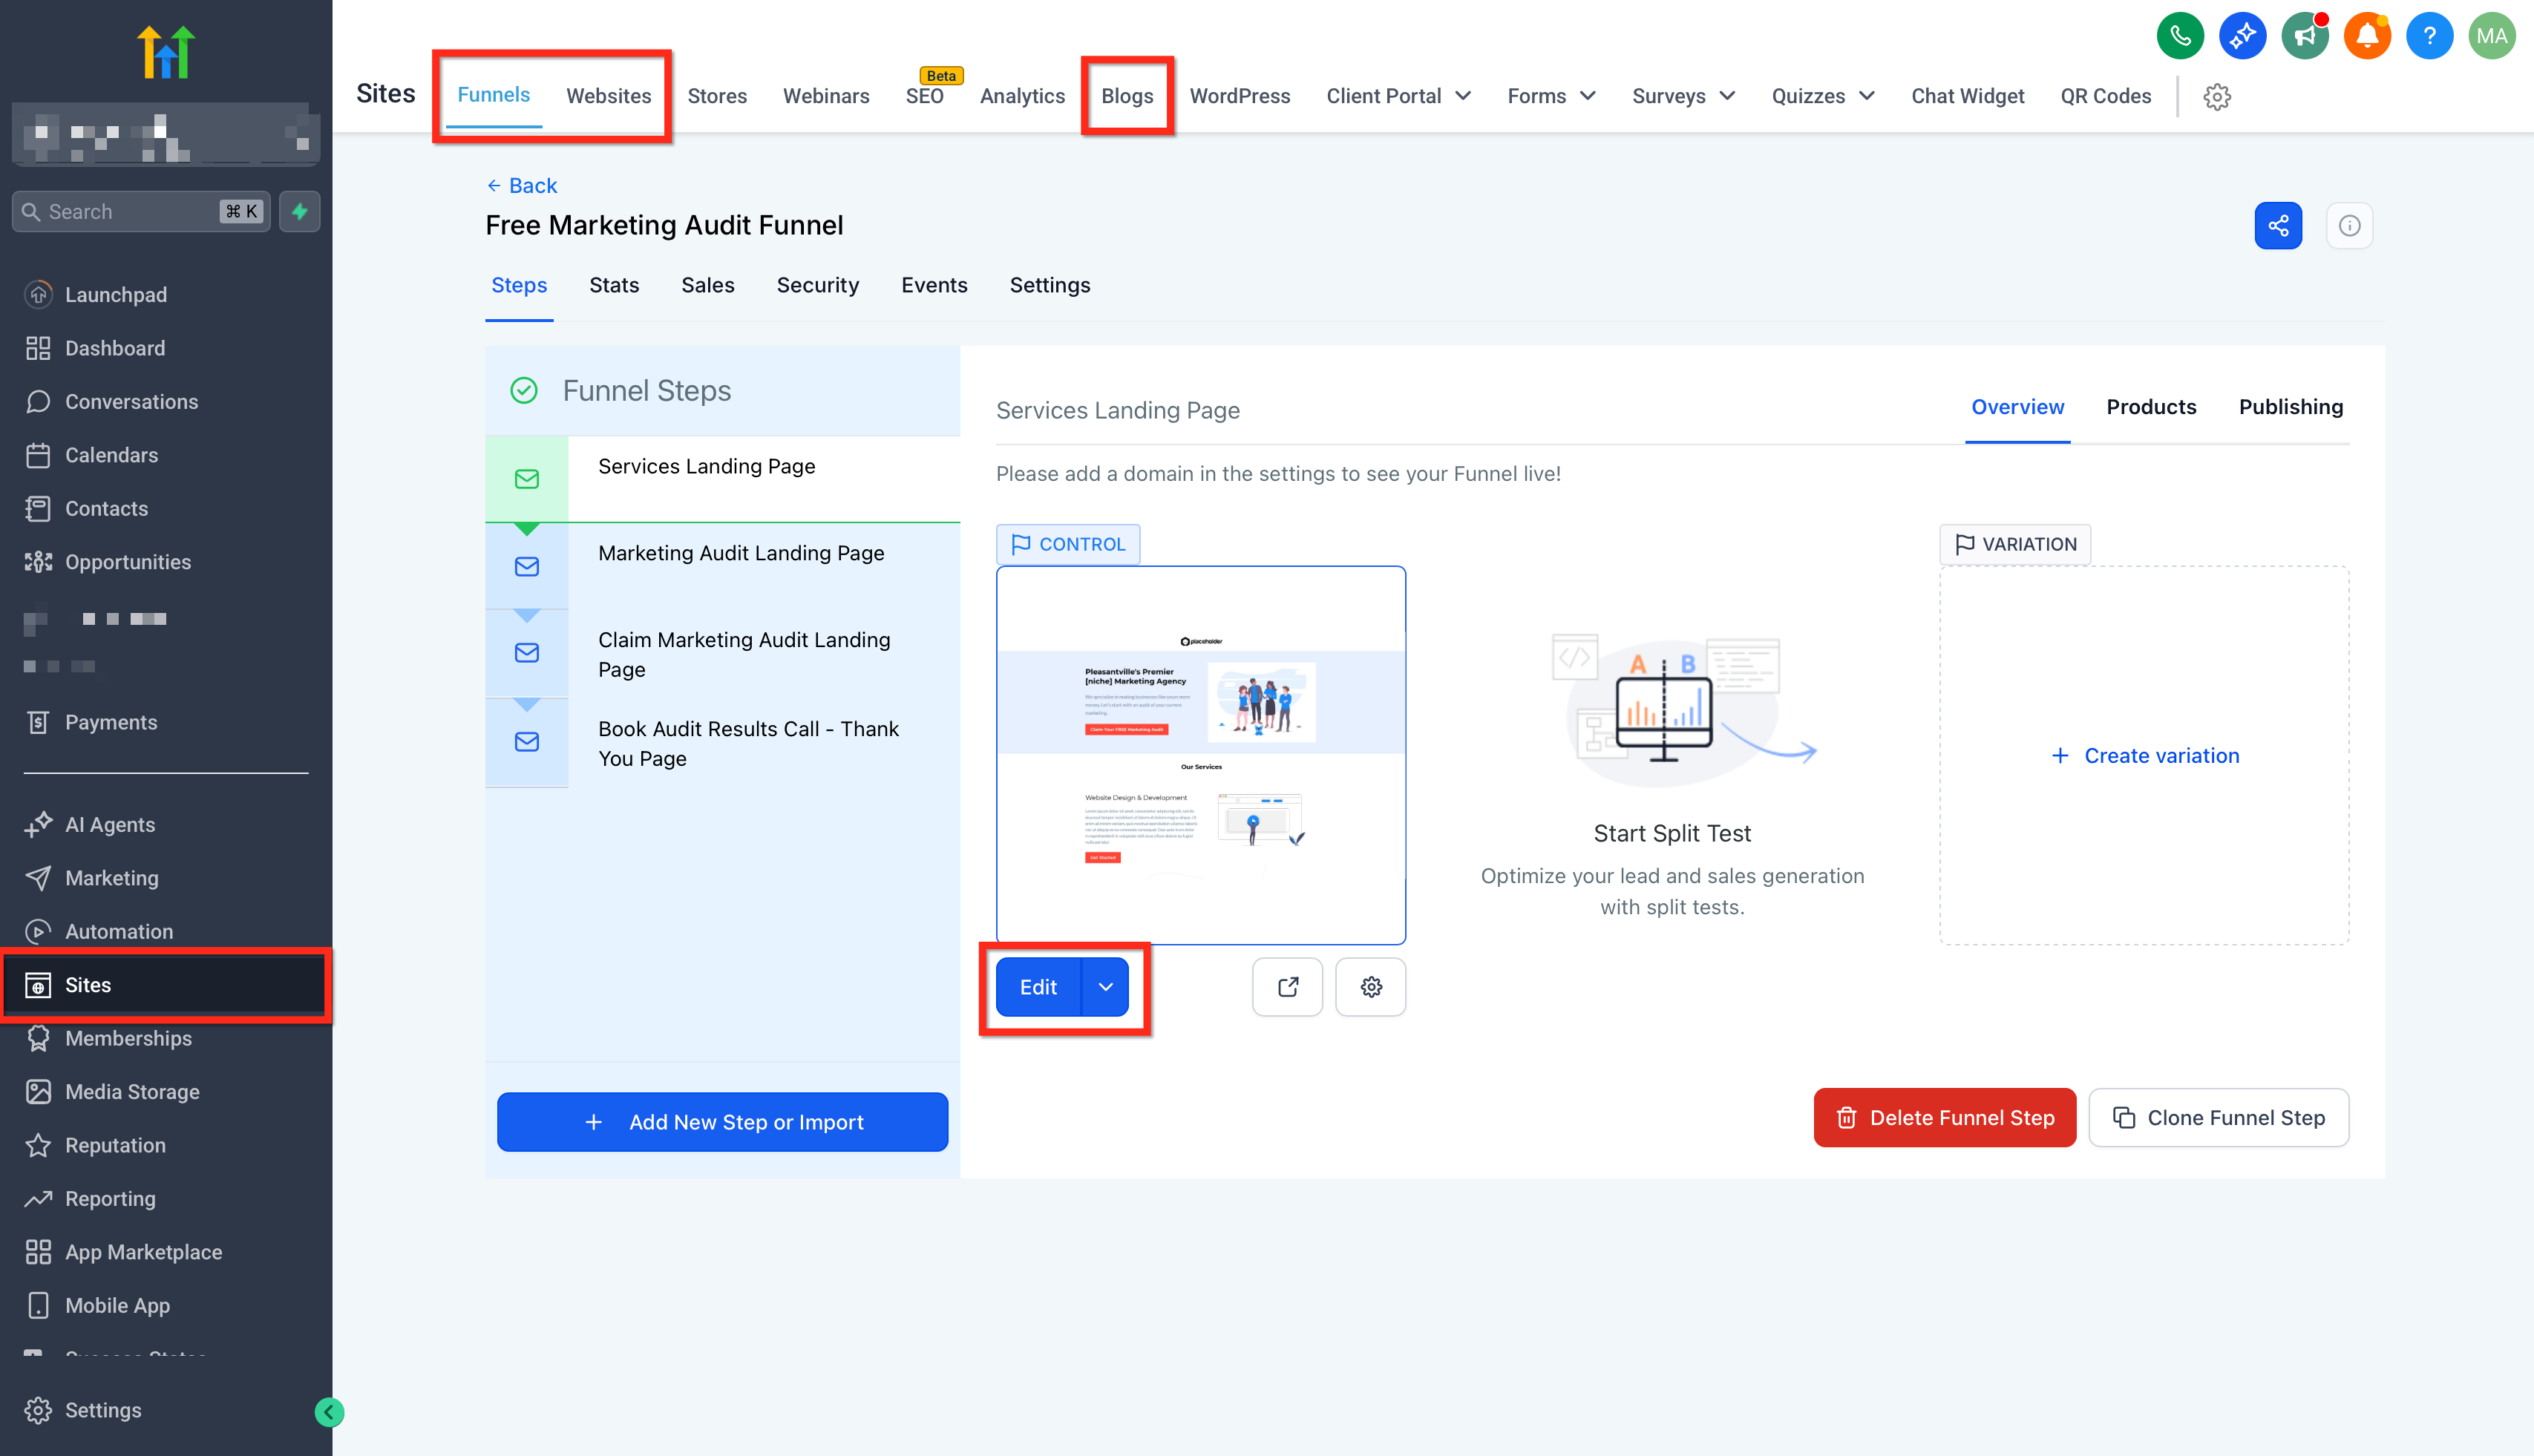This screenshot has width=2534, height=1456.
Task: Click the Sites settings gear icon
Action: pyautogui.click(x=2217, y=97)
